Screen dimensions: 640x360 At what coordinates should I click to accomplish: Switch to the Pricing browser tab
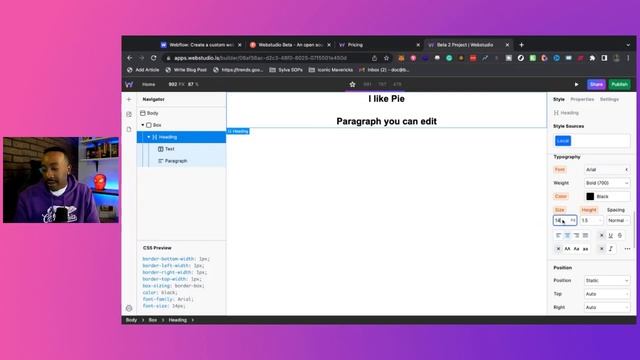click(x=378, y=45)
